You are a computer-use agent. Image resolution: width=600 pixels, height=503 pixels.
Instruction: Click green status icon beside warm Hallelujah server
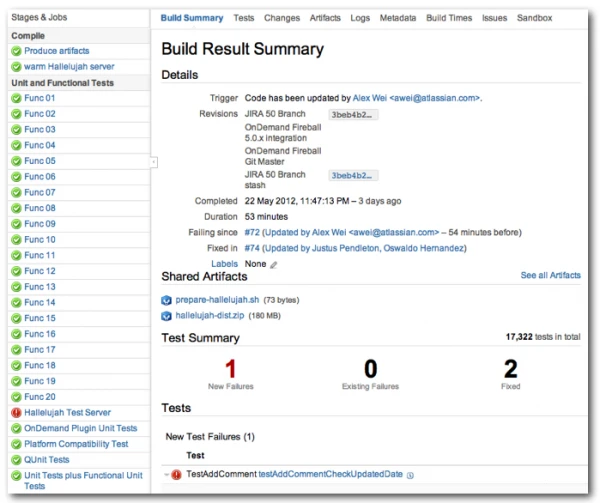click(16, 67)
